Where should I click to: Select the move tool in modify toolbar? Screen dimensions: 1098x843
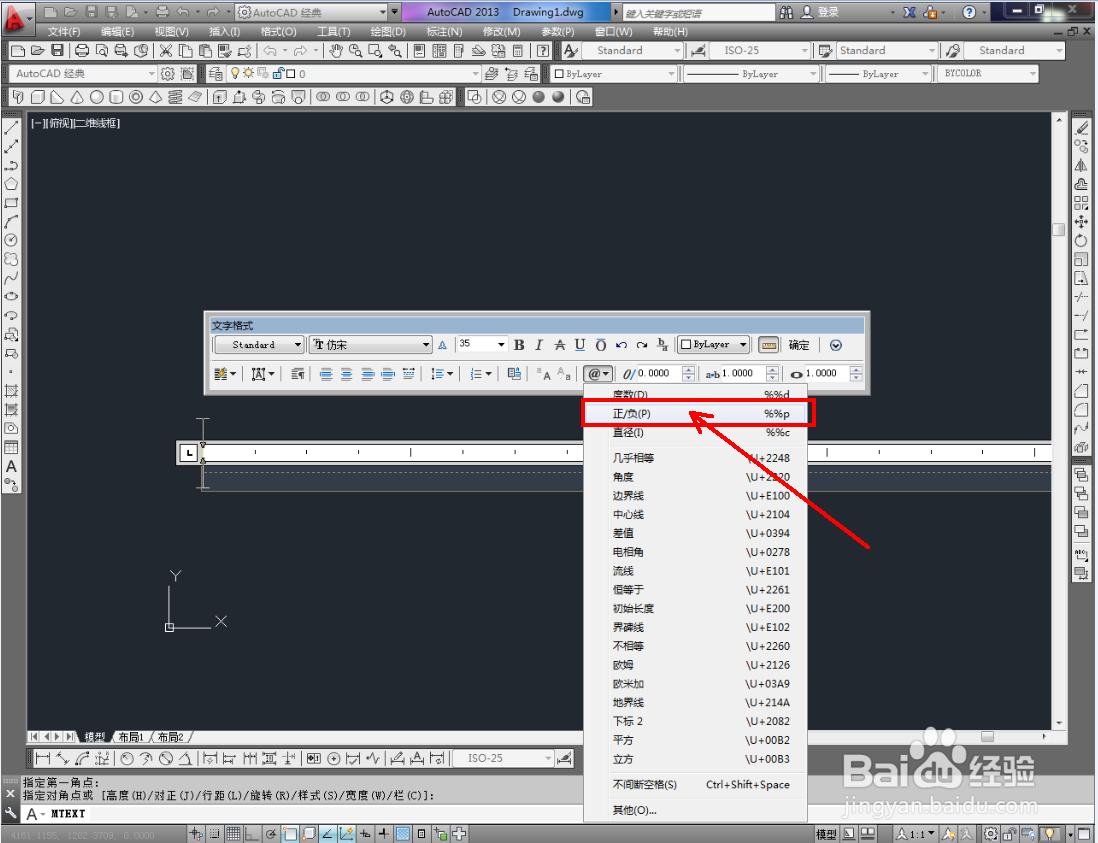point(1081,222)
